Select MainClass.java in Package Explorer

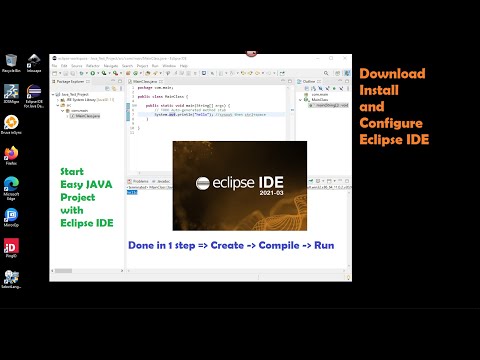point(85,116)
